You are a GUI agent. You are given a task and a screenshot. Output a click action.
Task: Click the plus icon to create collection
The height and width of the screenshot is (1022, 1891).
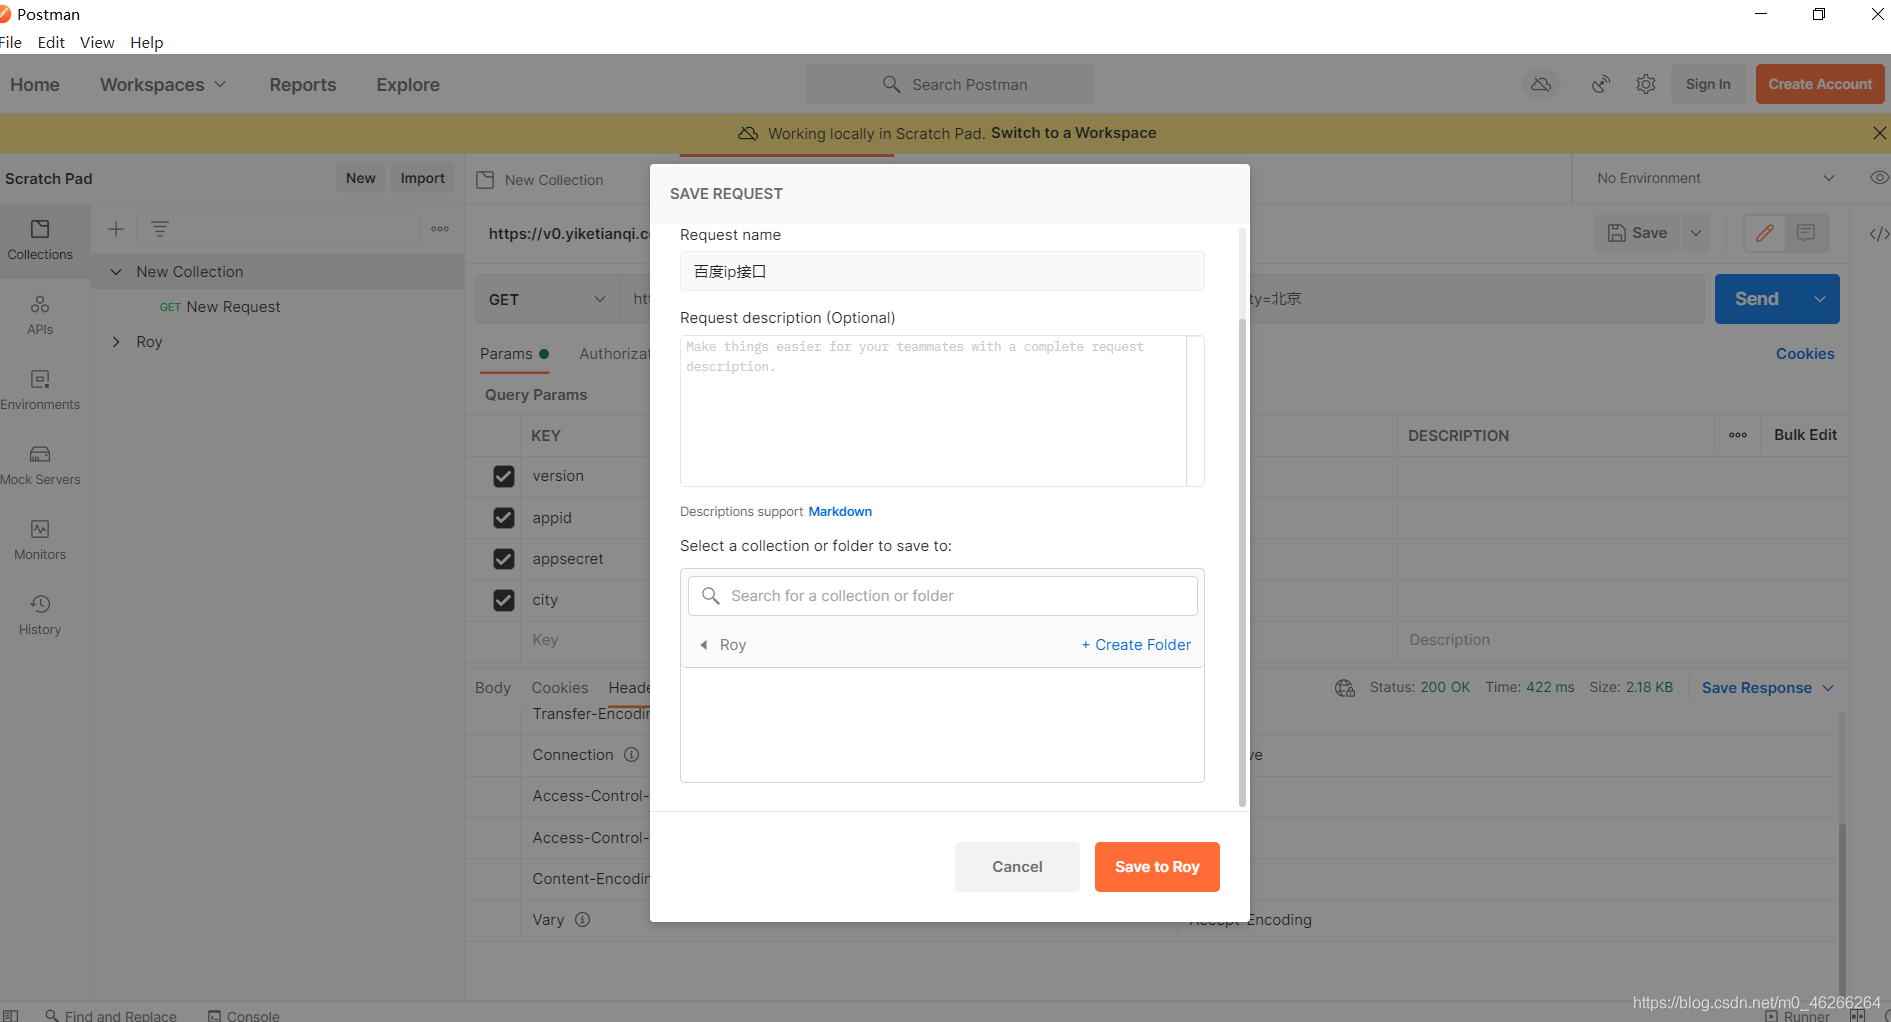pos(116,229)
